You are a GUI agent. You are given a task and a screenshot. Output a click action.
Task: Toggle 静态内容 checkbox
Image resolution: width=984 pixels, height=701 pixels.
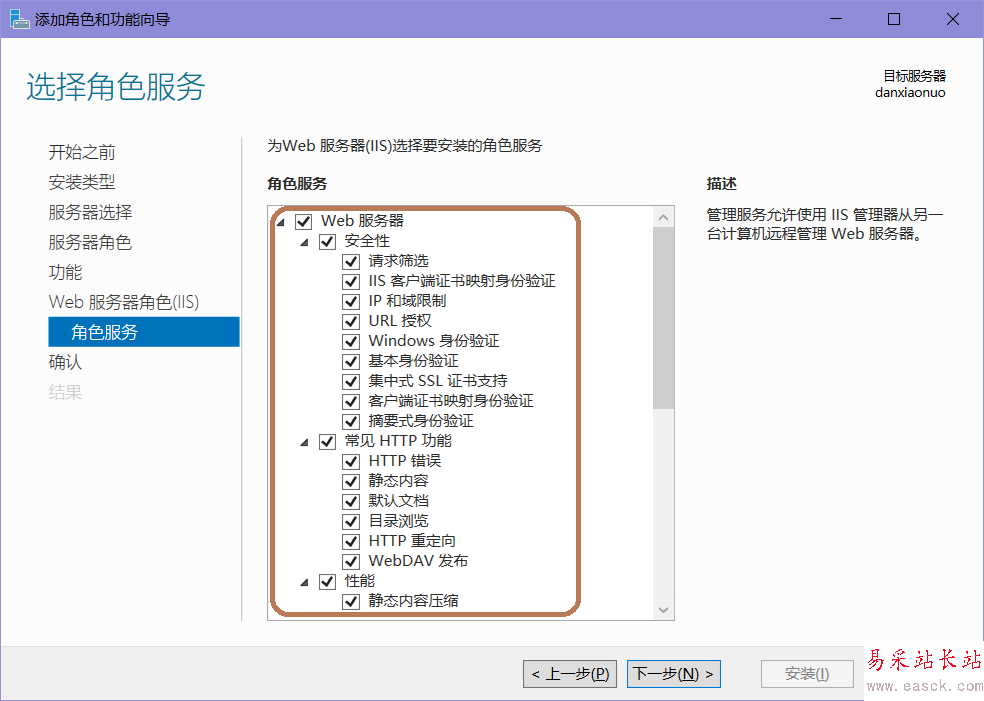pyautogui.click(x=351, y=482)
